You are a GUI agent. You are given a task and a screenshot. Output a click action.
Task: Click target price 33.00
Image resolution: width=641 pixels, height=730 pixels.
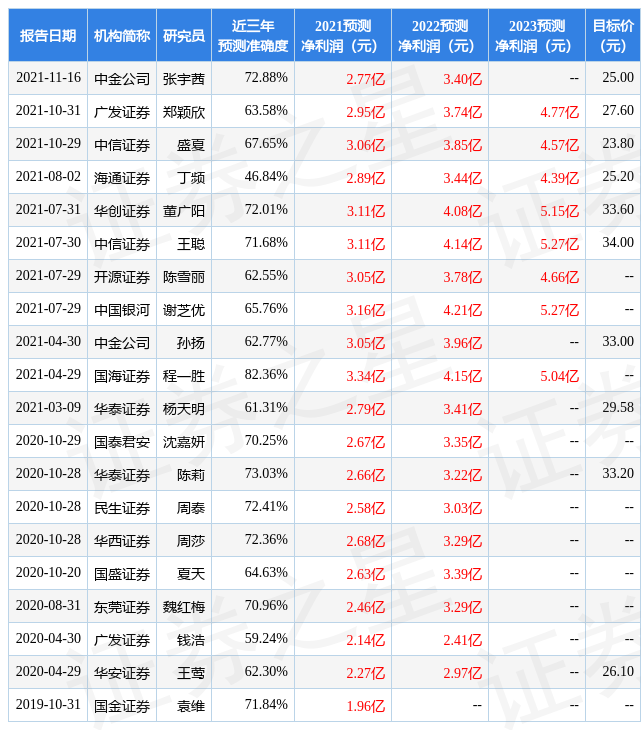(618, 342)
